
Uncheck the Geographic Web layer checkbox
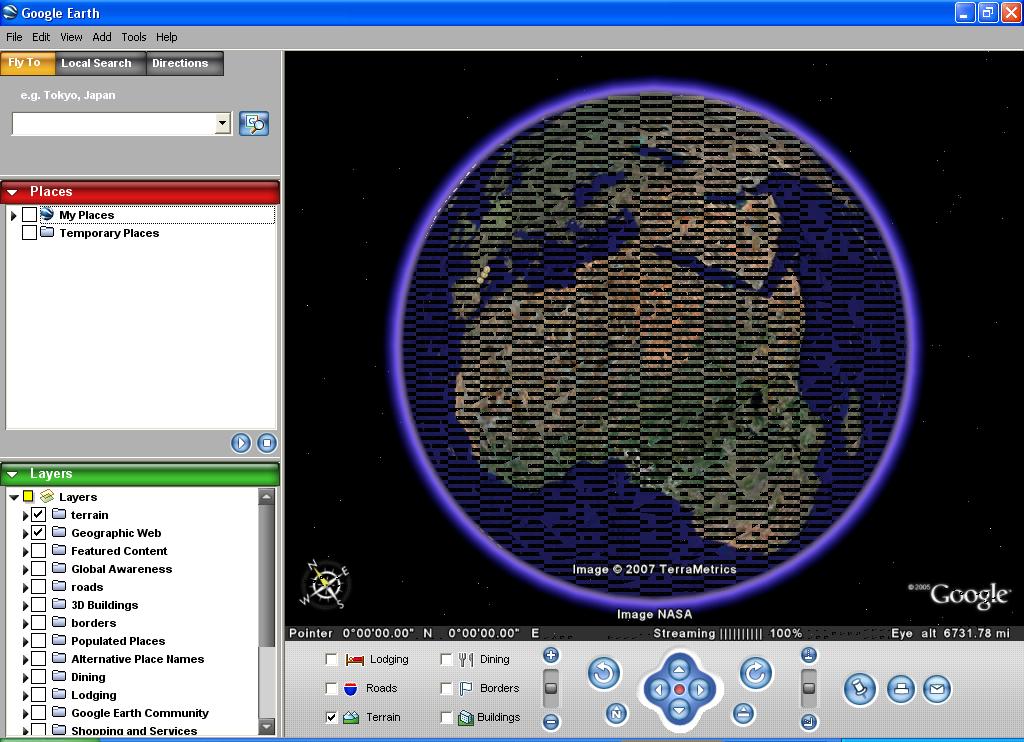point(39,532)
